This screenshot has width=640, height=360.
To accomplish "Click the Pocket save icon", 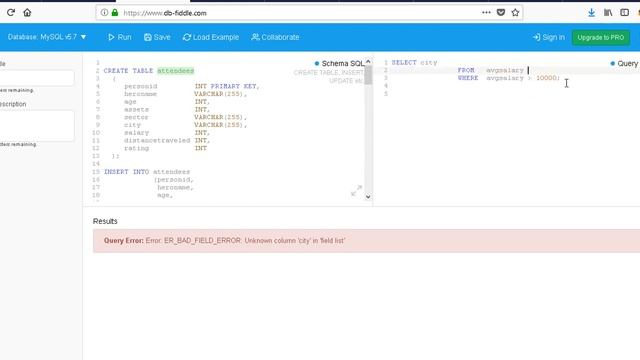I will coord(501,13).
